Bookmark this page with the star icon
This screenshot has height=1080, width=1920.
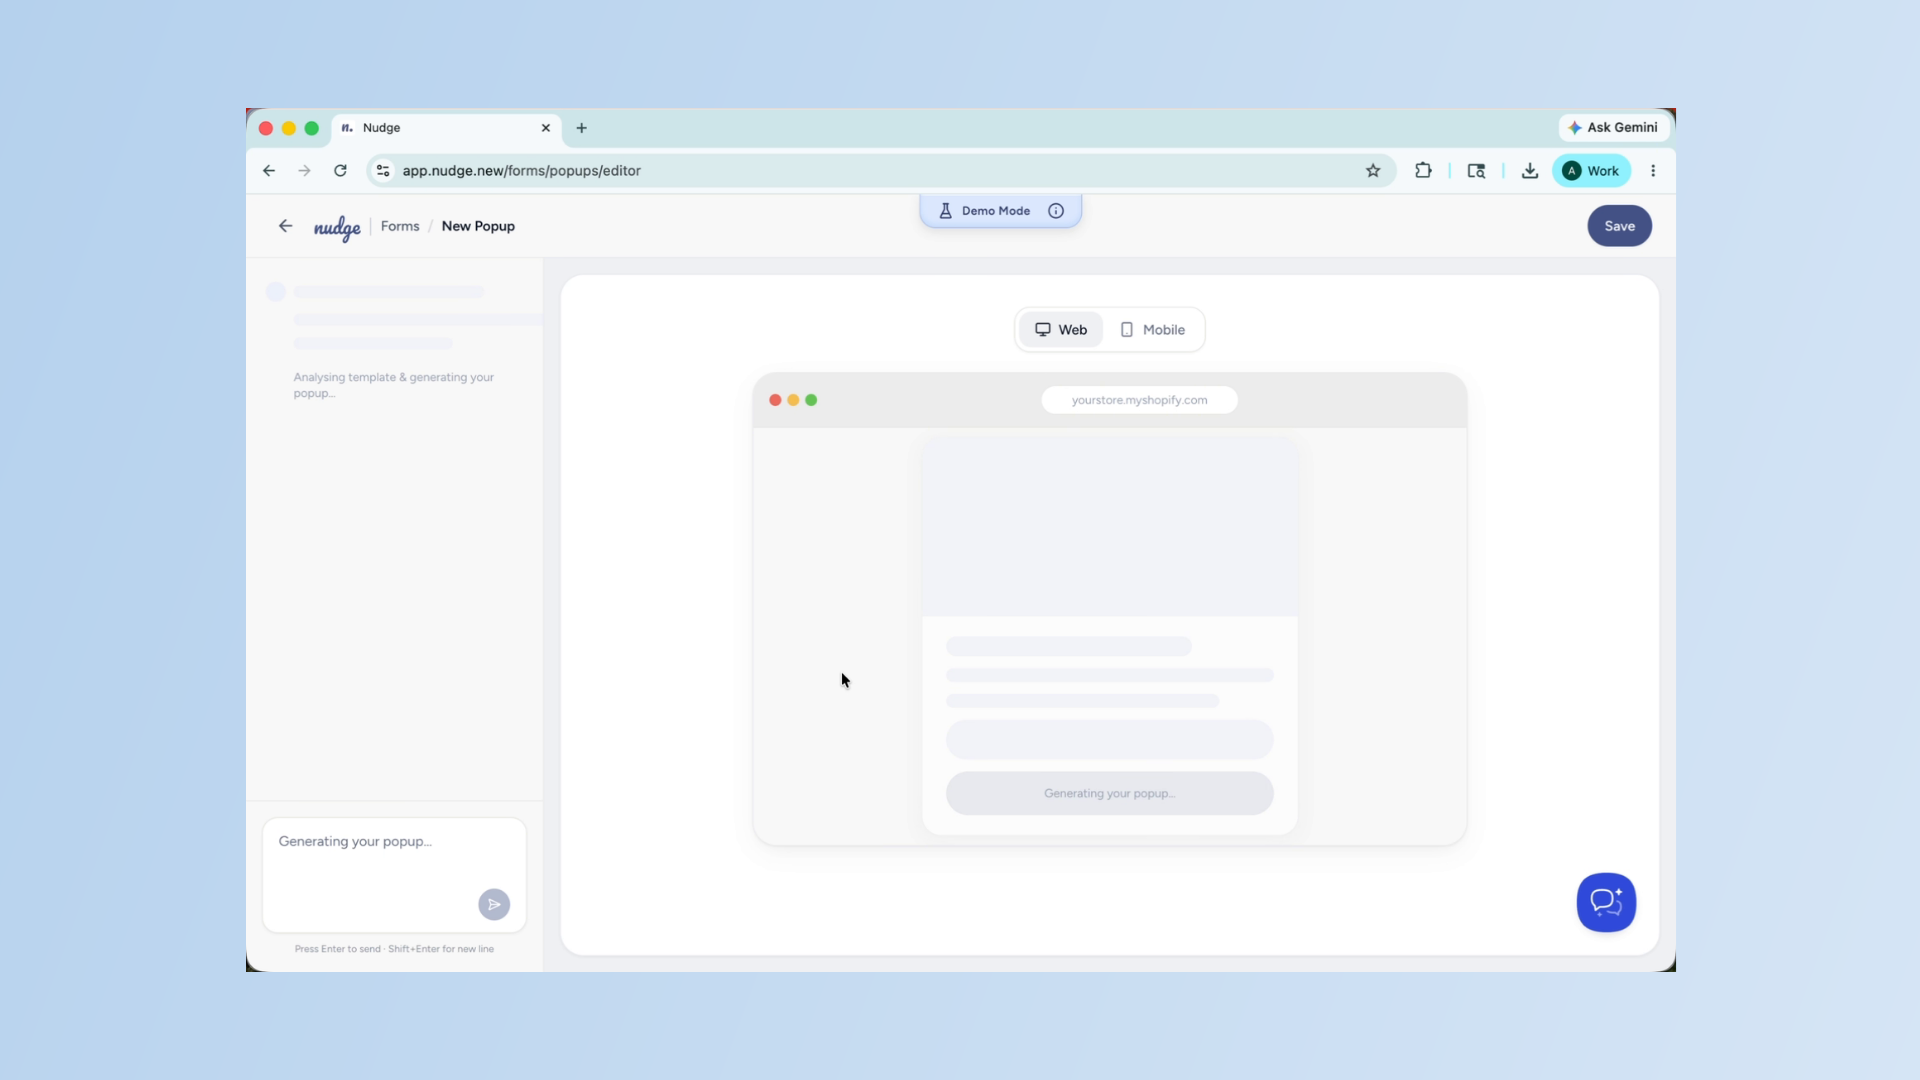click(1373, 171)
